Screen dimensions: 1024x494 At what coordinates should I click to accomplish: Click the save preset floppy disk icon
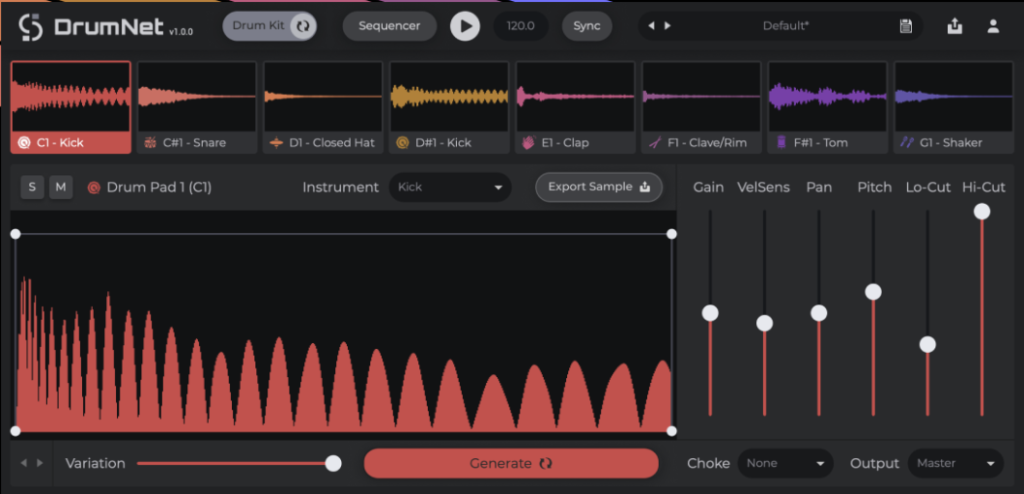coord(905,26)
